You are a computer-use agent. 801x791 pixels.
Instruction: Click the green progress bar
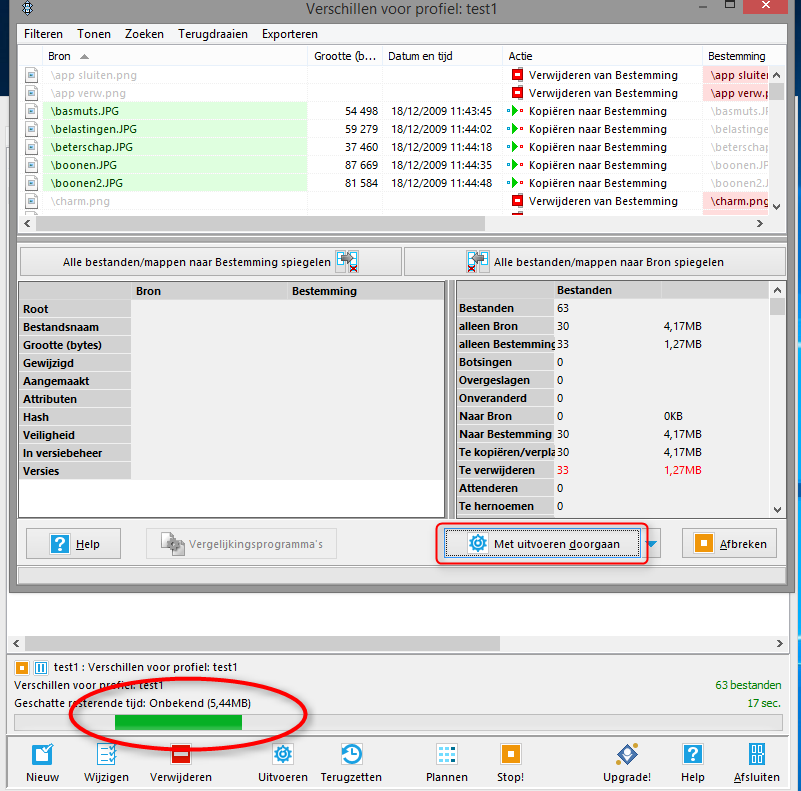coord(178,722)
